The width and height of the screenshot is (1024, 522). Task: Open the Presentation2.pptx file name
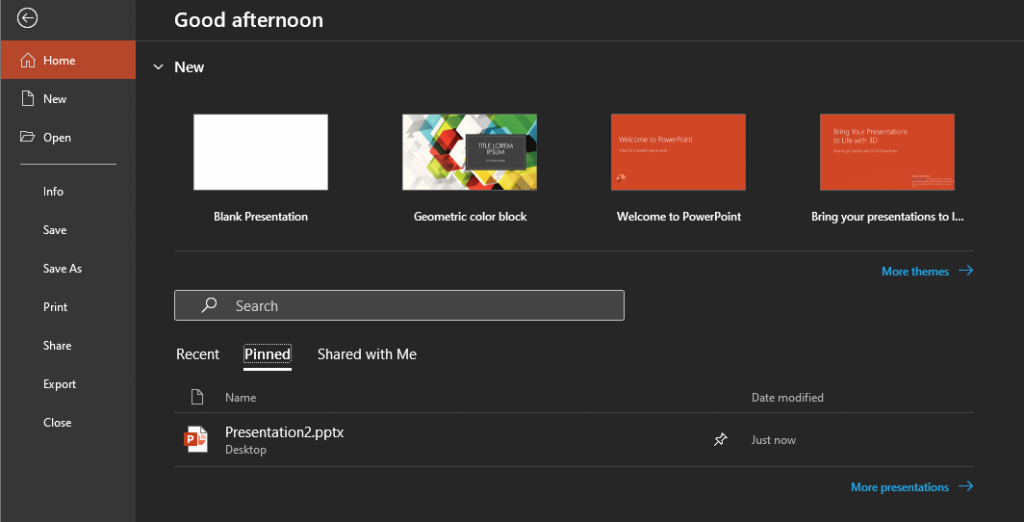tap(284, 432)
